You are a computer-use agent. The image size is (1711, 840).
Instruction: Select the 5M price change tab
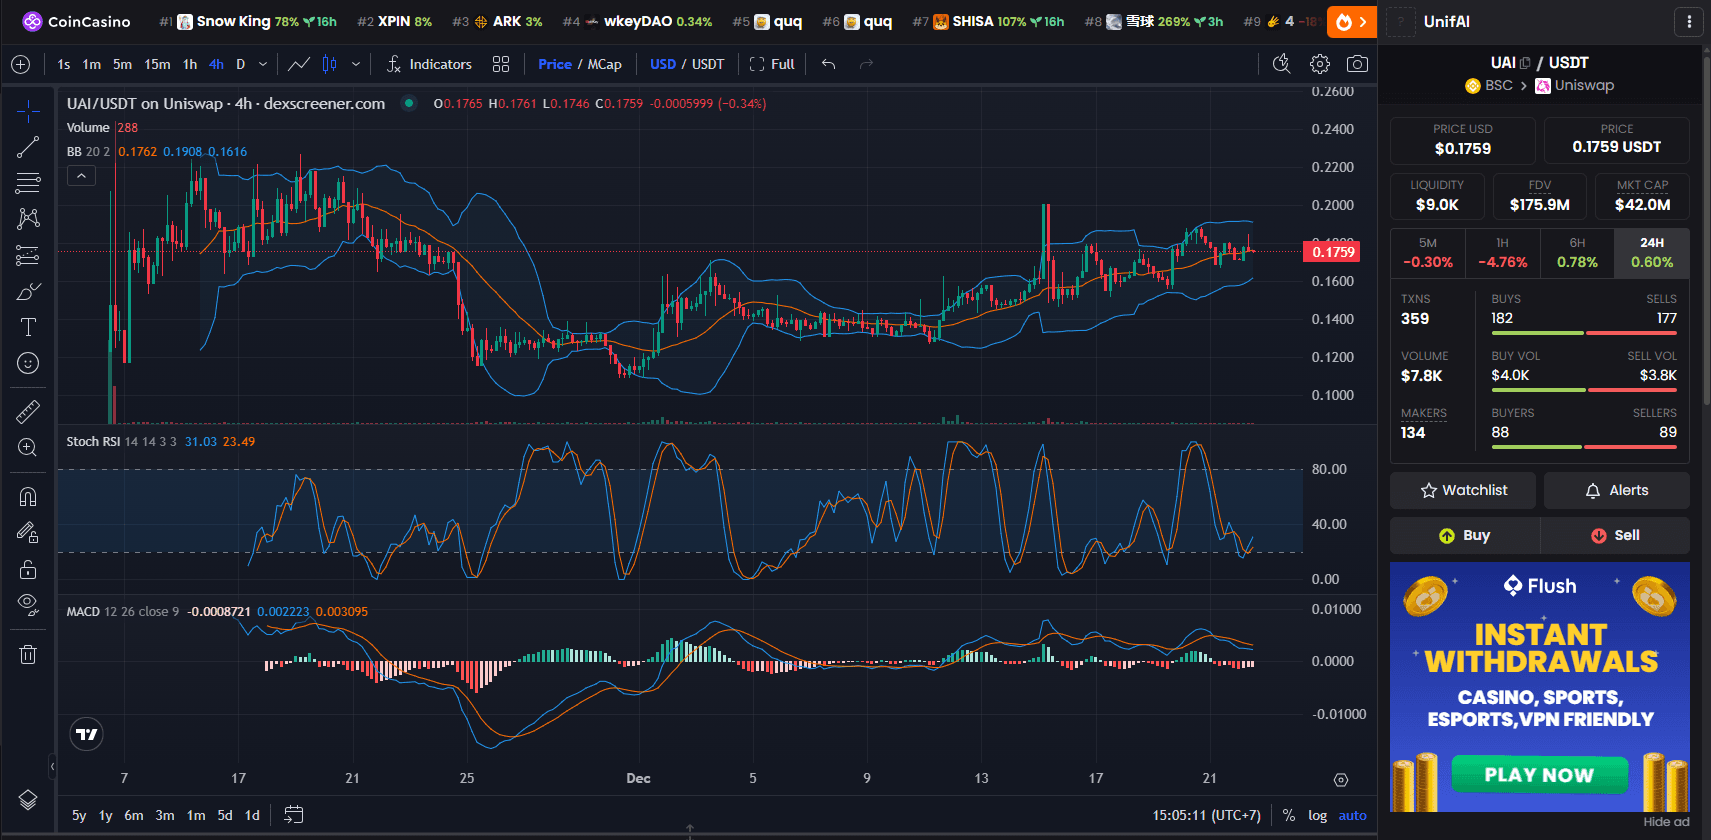click(x=1428, y=253)
